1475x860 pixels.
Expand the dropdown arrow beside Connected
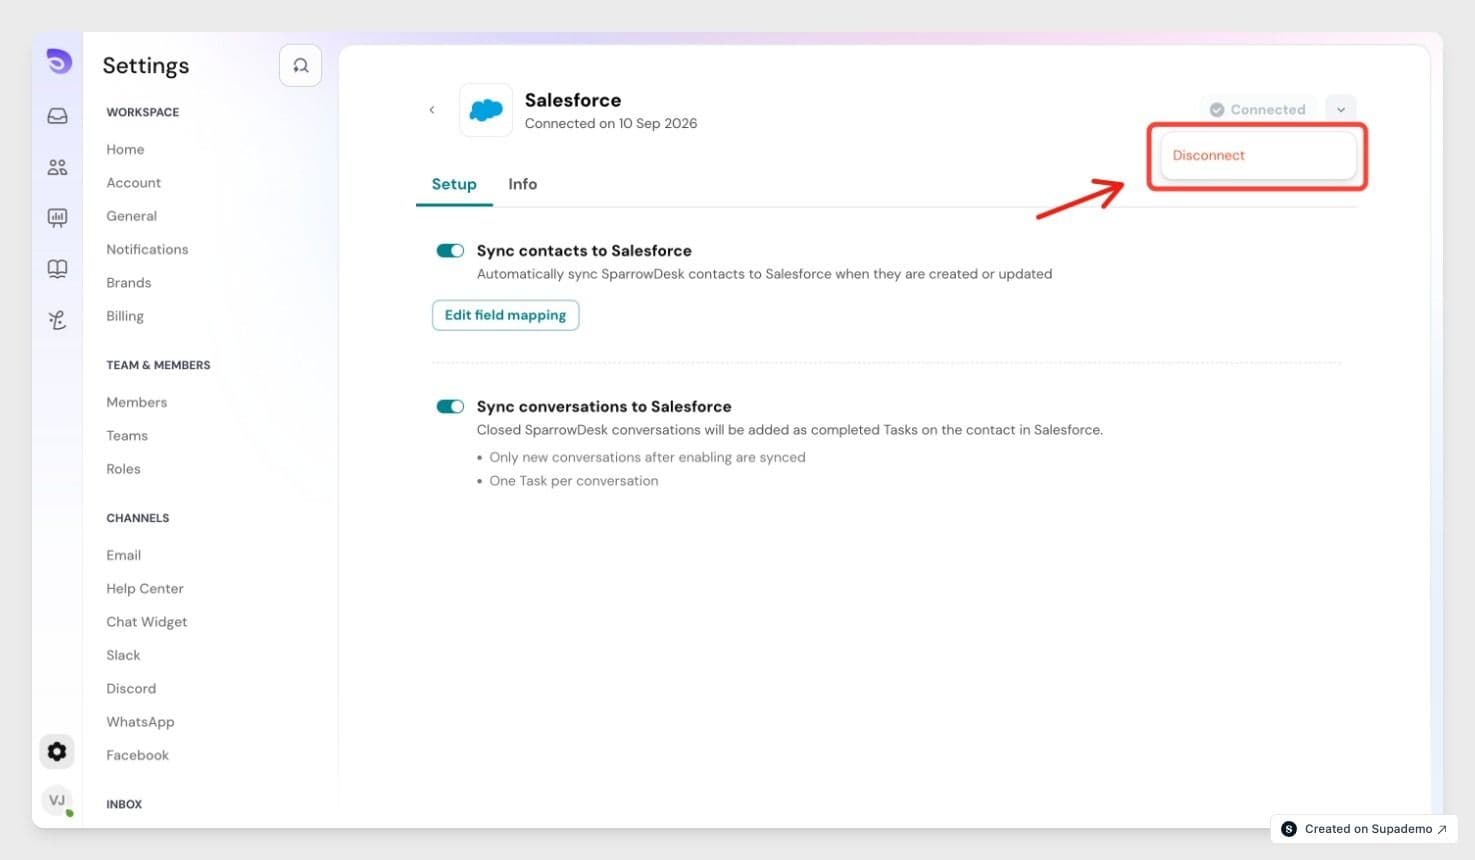tap(1341, 110)
